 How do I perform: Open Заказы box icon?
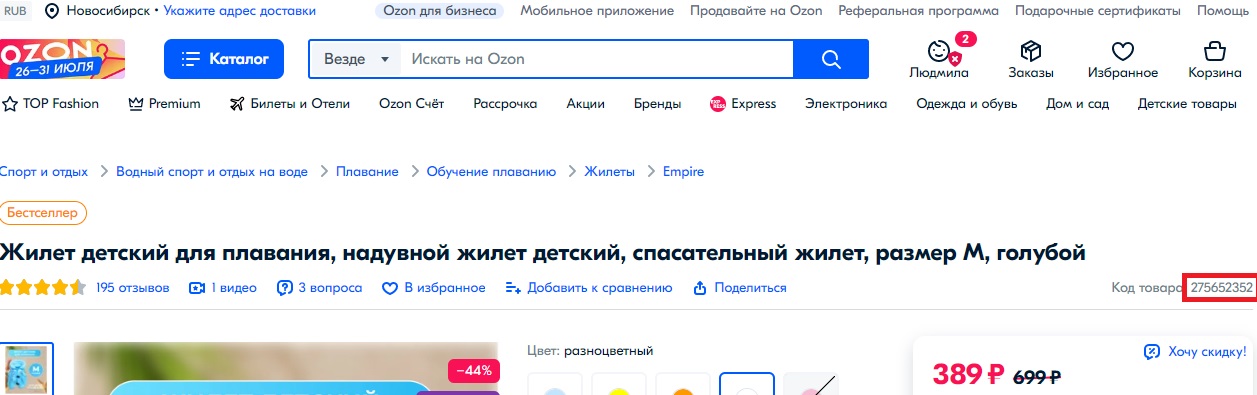1030,51
